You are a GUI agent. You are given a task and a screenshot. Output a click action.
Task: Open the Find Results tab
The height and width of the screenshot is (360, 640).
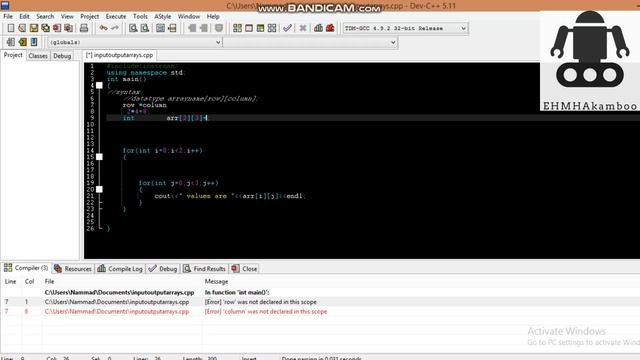[204, 269]
